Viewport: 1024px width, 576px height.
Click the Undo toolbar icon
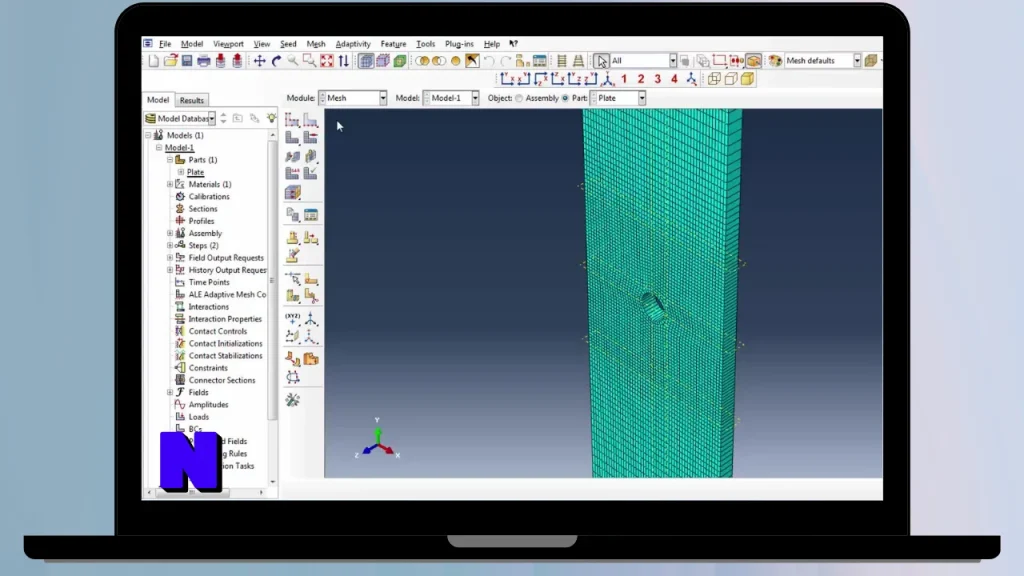click(489, 61)
